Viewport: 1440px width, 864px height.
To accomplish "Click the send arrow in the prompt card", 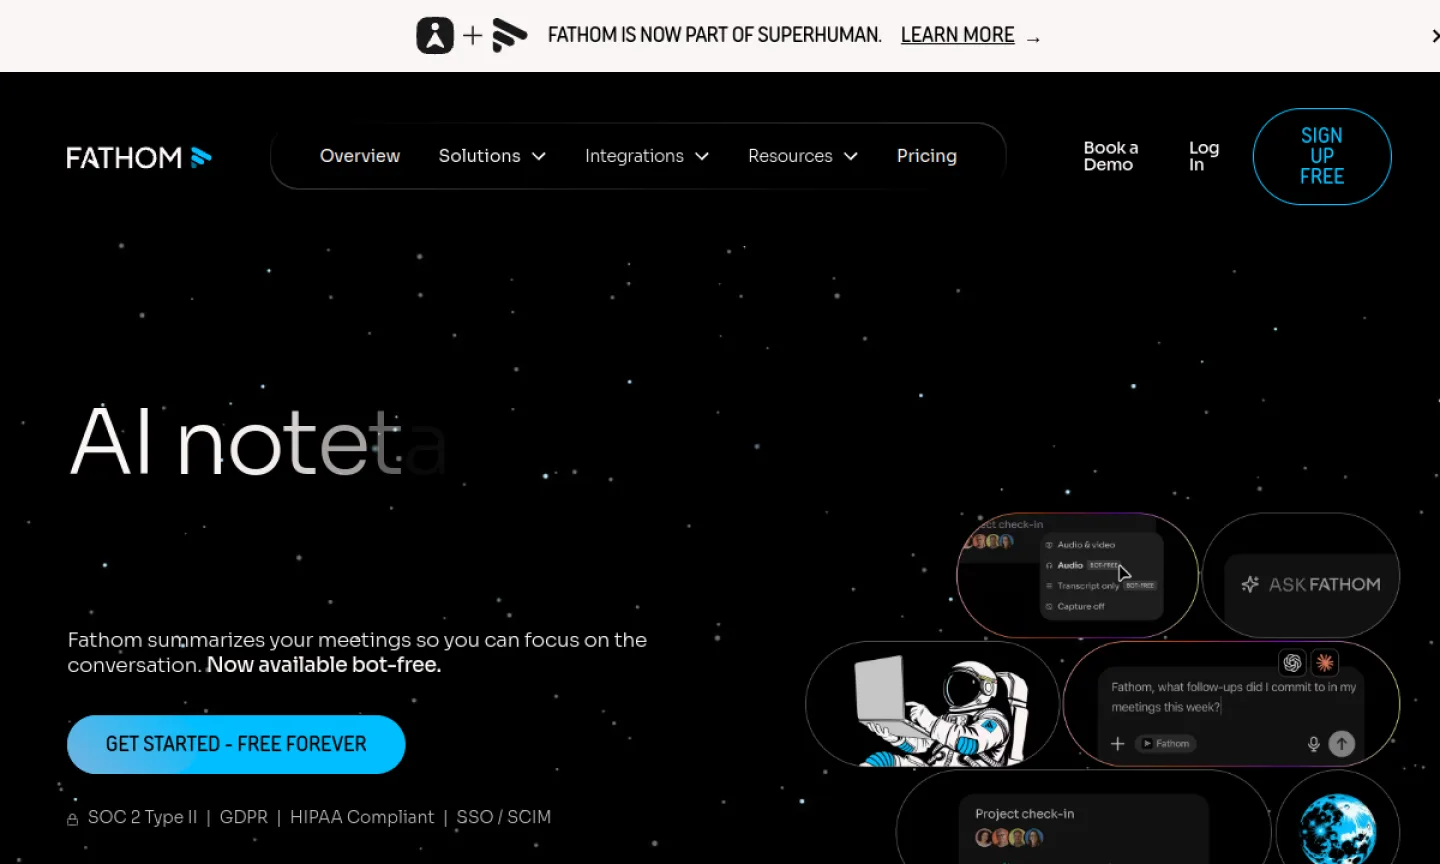I will (x=1342, y=743).
